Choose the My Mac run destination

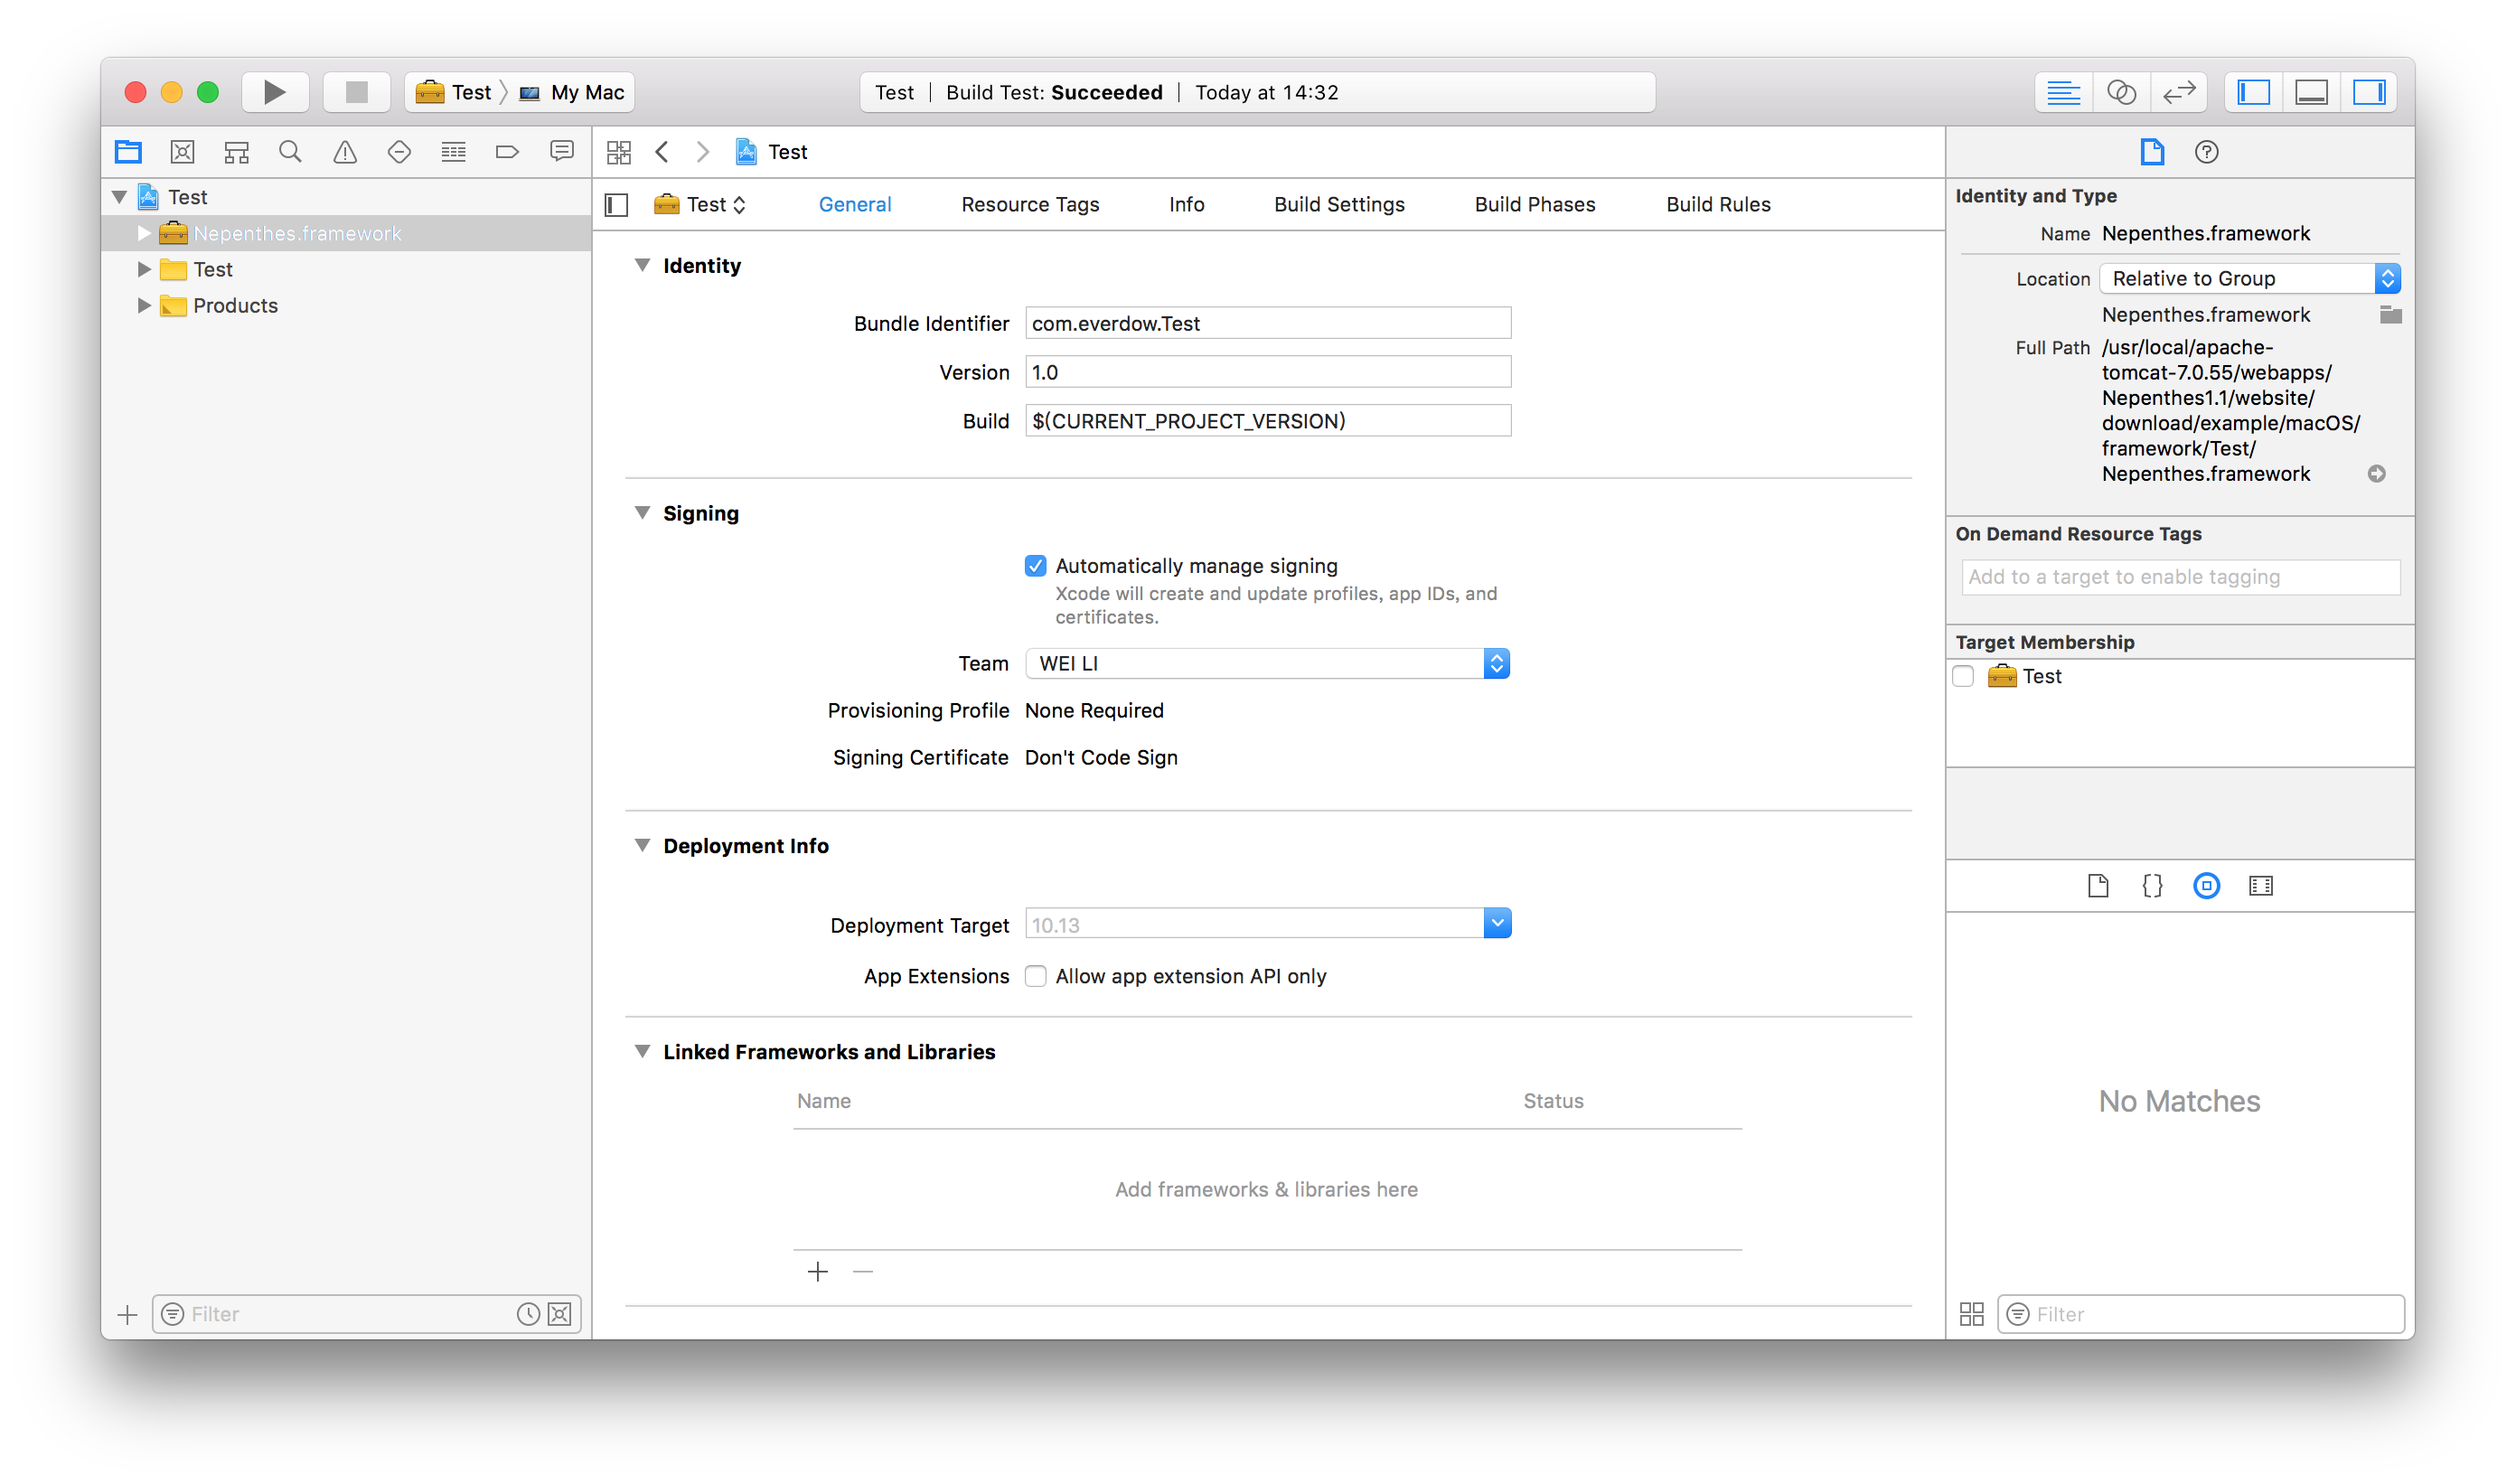tap(572, 92)
